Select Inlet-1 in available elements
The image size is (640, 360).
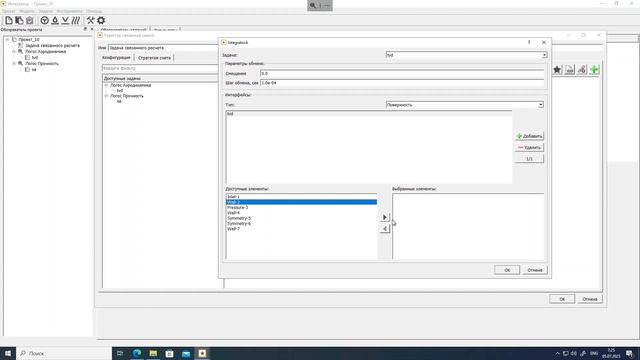(301, 197)
